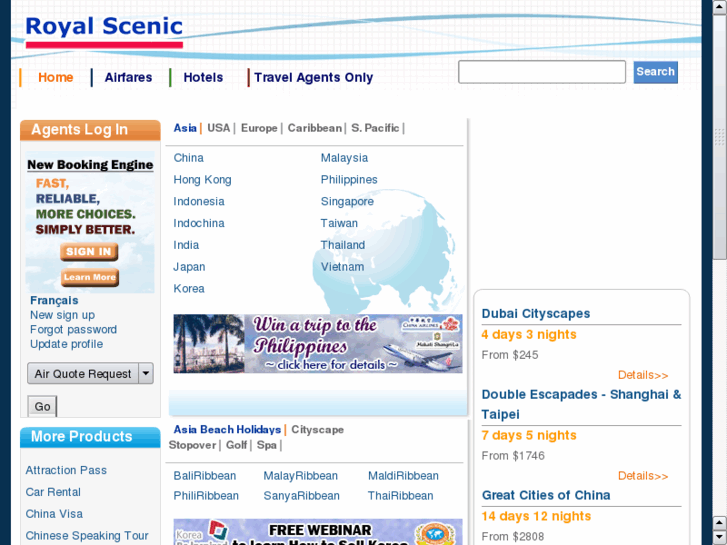Click the orange Learn More button
This screenshot has width=727, height=545.
(x=89, y=277)
